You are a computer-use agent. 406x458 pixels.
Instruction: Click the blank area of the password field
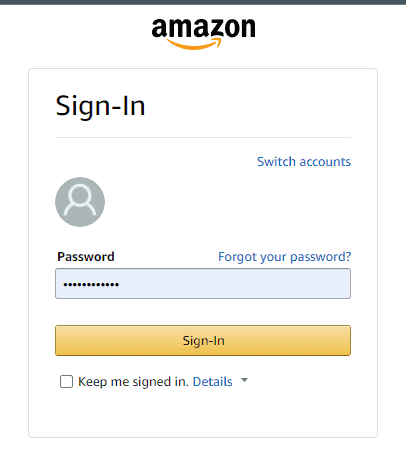233,284
